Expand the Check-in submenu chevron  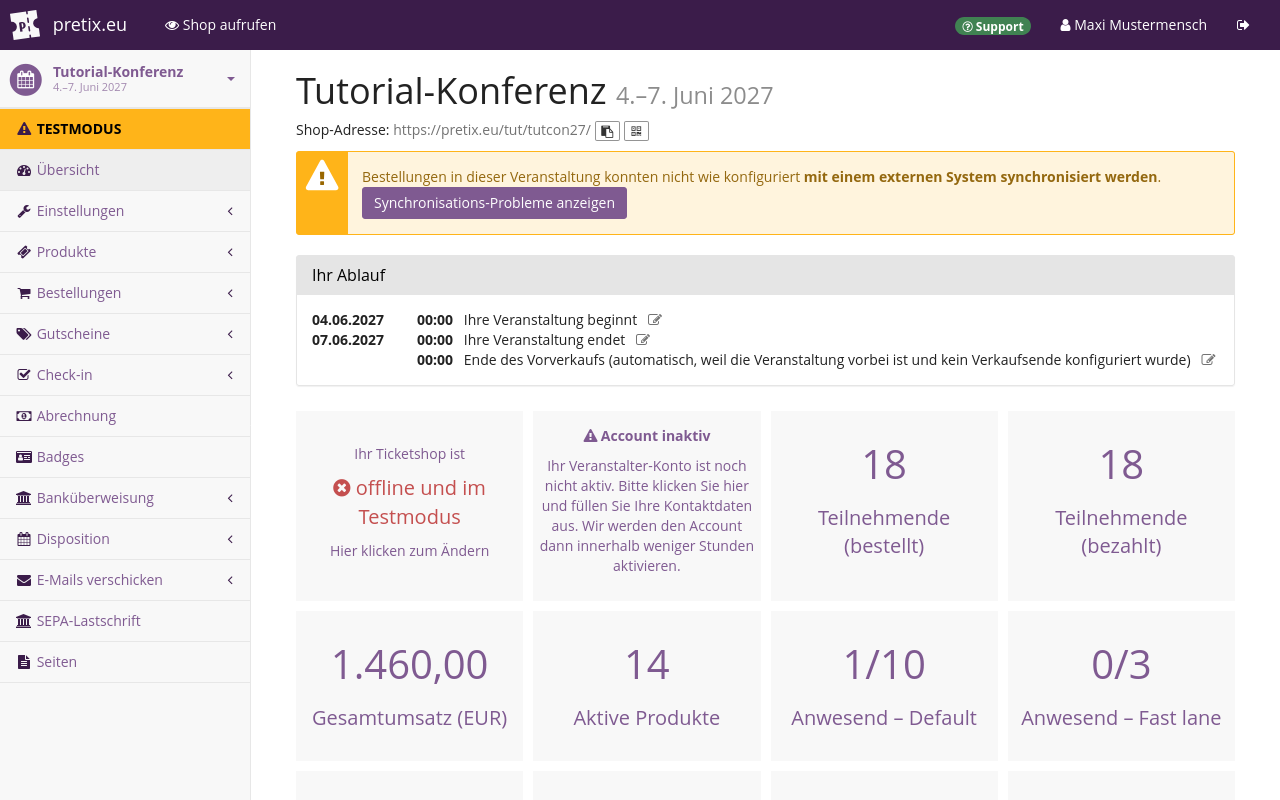pos(230,375)
